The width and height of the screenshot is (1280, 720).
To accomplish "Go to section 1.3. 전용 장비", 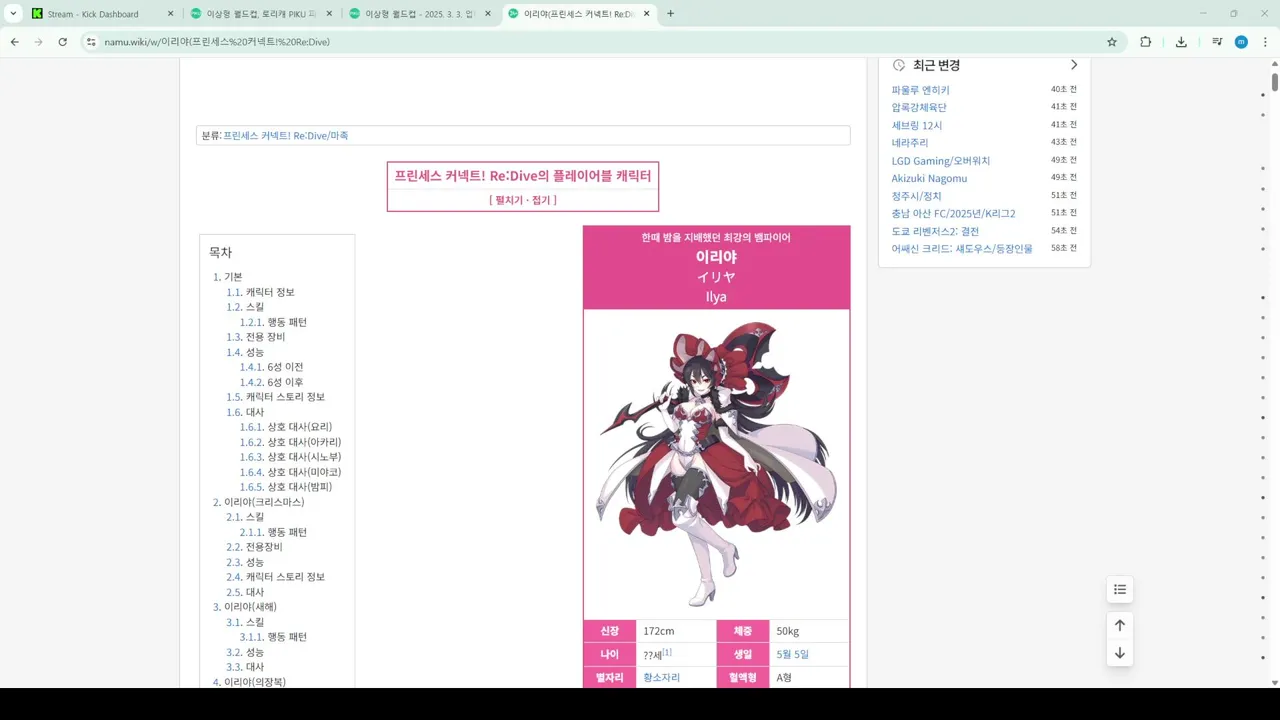I will click(x=255, y=337).
